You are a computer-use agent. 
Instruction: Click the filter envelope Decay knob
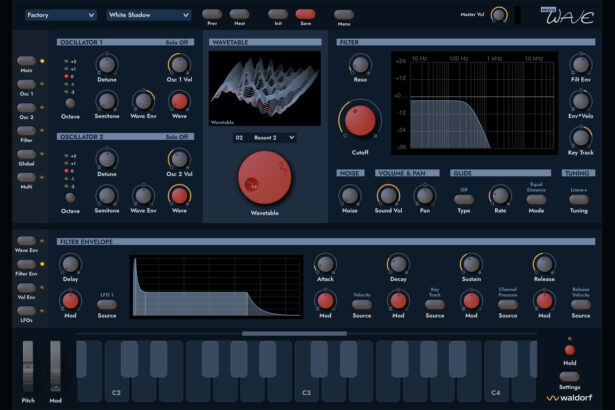pos(398,264)
